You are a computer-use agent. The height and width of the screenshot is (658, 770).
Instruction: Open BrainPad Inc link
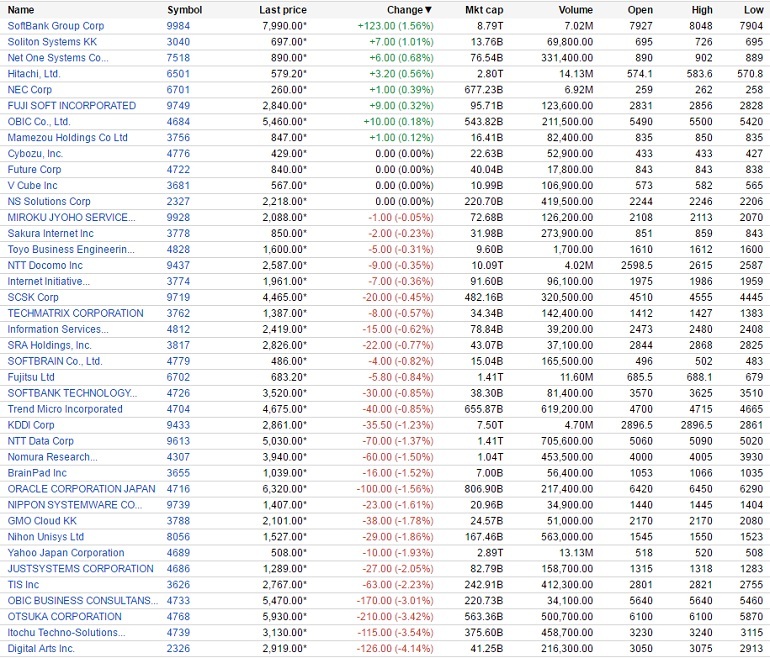(37, 473)
